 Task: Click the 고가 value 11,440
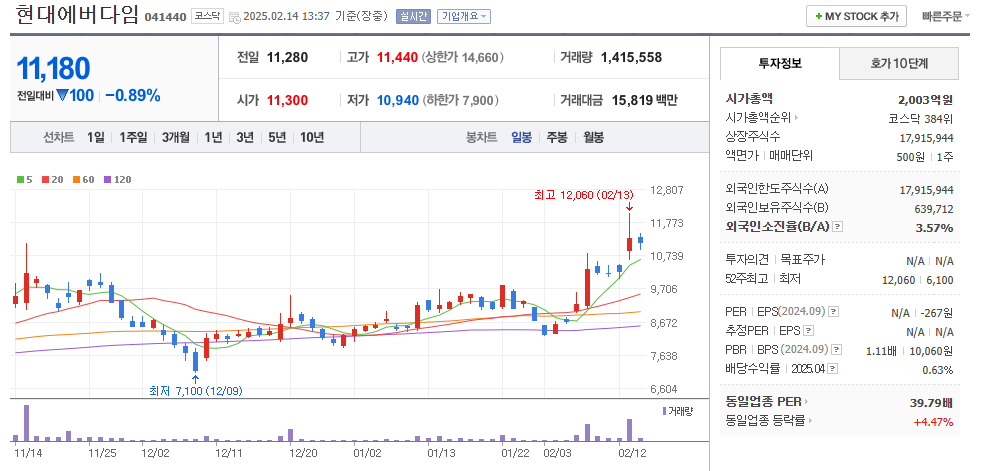click(397, 58)
